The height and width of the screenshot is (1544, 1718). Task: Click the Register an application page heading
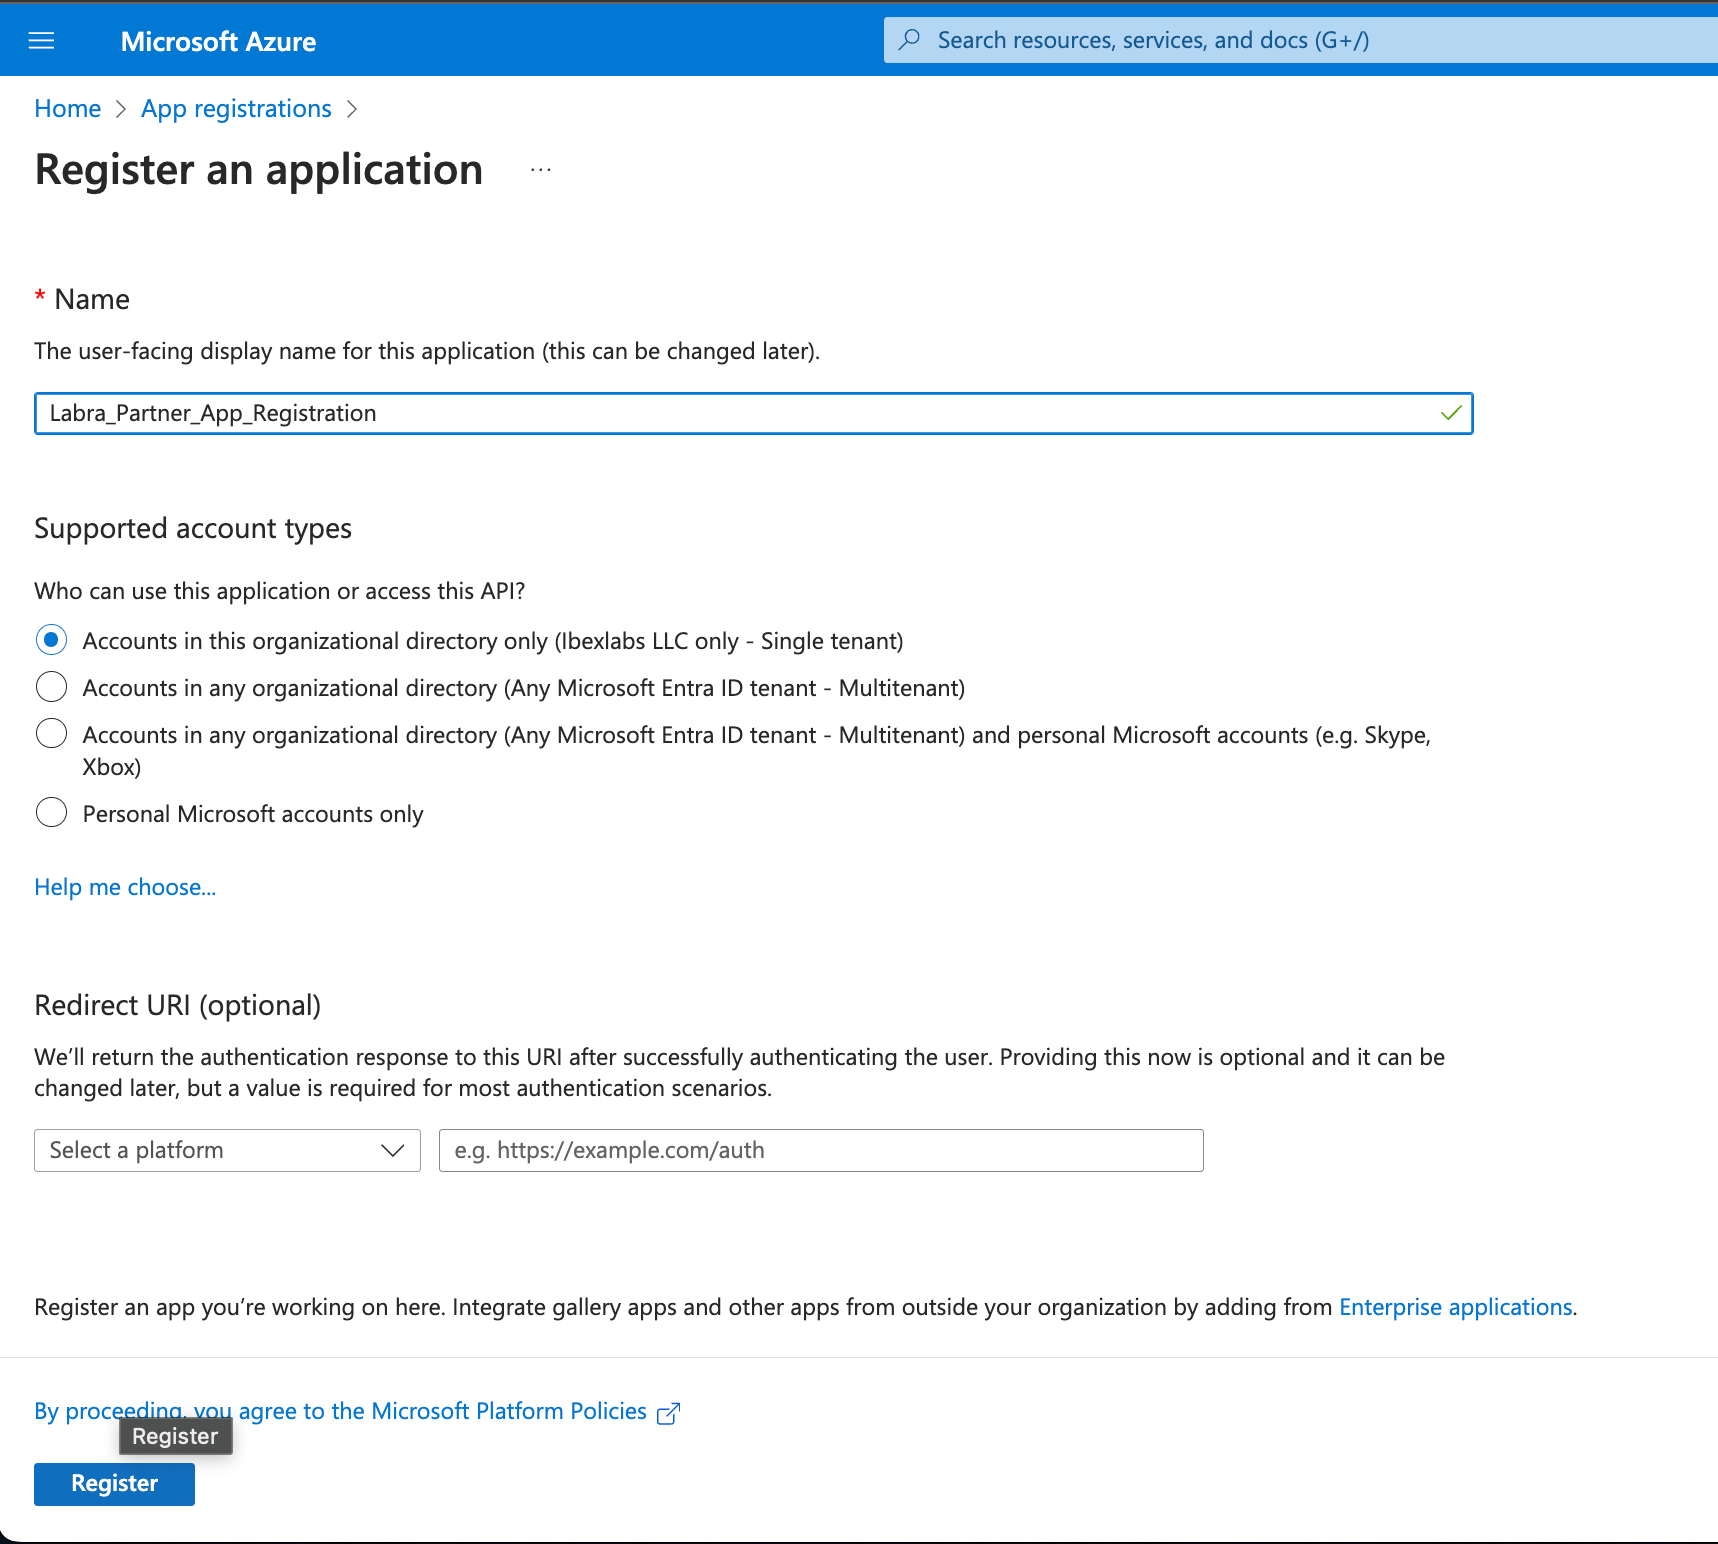pos(259,170)
